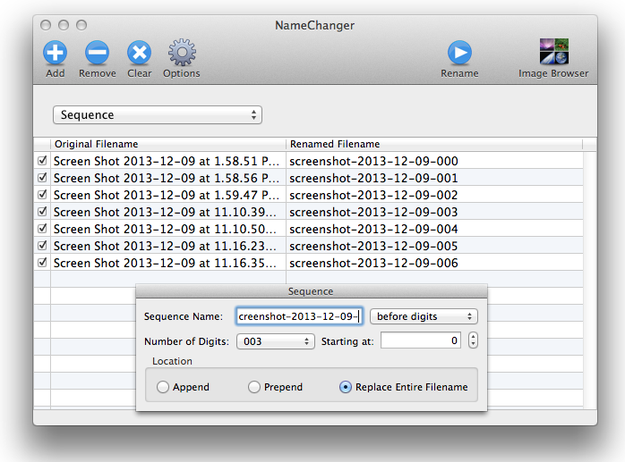Click the Sequence Name text field
The width and height of the screenshot is (625, 462).
click(299, 317)
